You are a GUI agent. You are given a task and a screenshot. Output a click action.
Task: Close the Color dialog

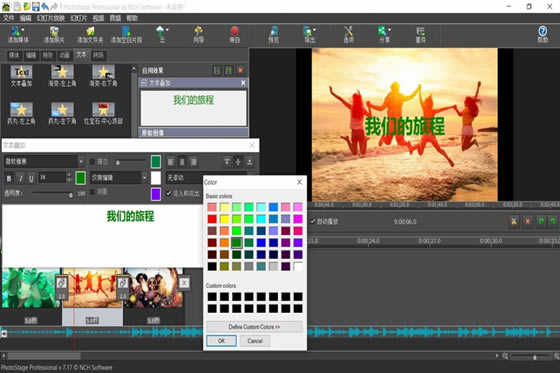[299, 182]
